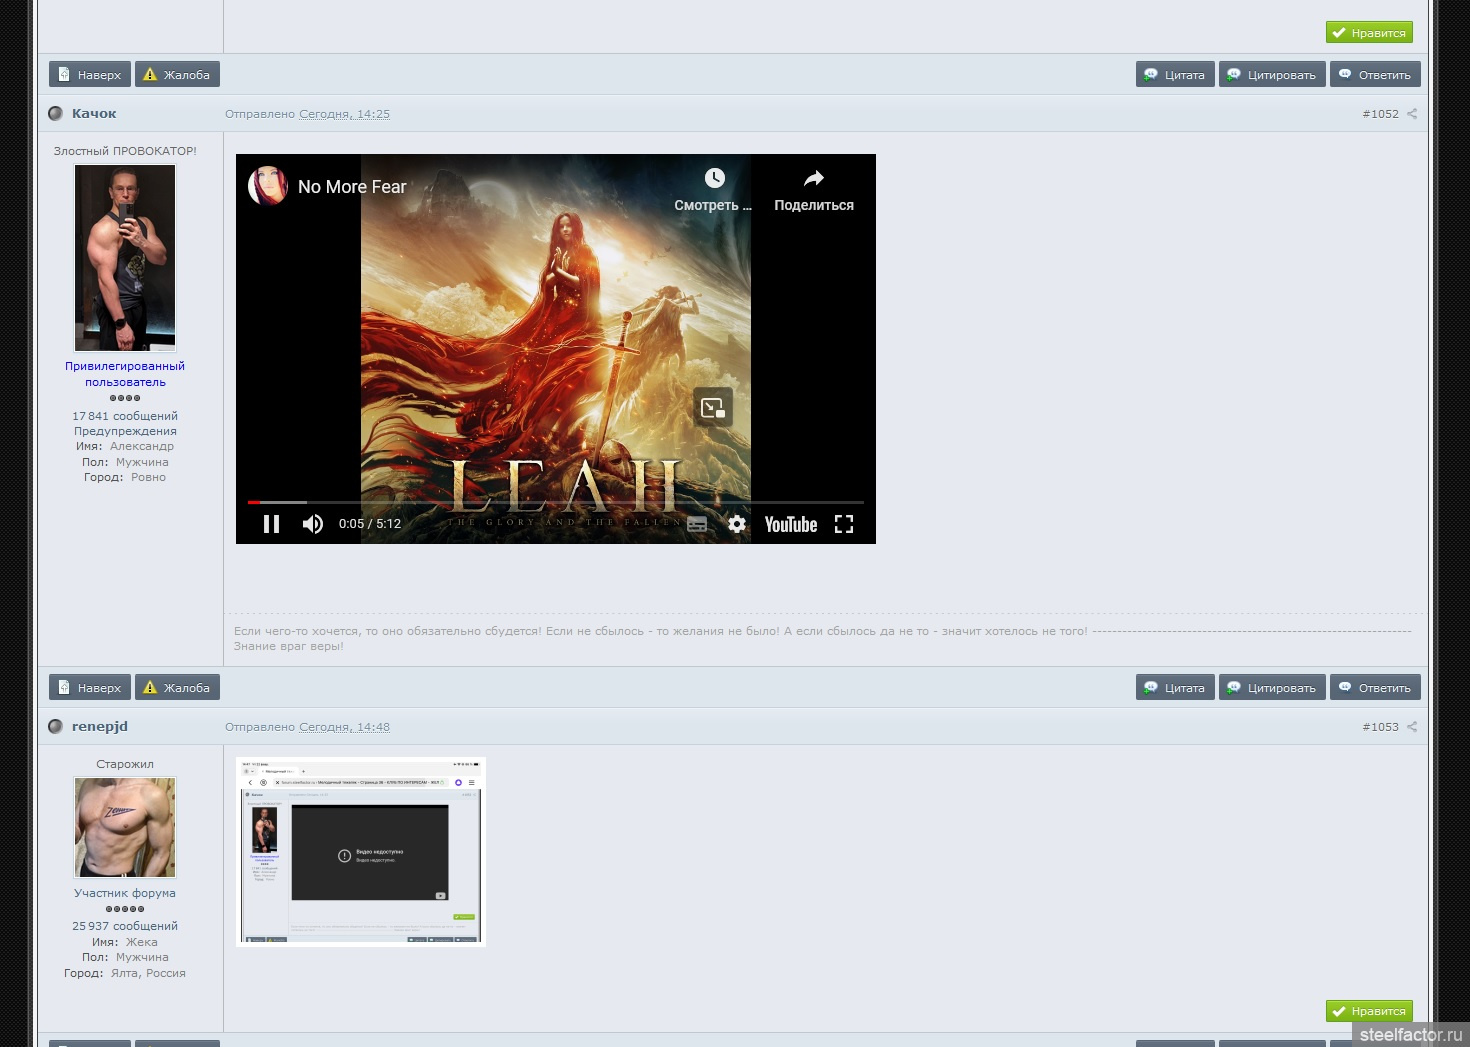Image resolution: width=1470 pixels, height=1047 pixels.
Task: Click Ответить above renepjd post
Action: point(1375,687)
